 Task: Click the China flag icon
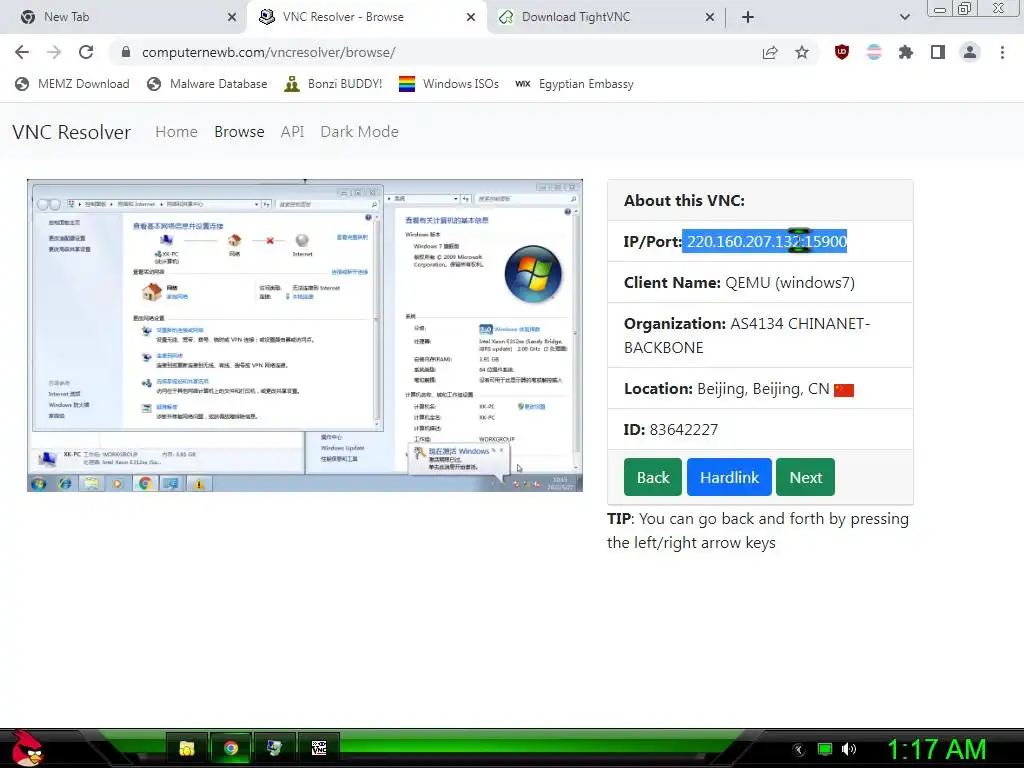pos(844,390)
